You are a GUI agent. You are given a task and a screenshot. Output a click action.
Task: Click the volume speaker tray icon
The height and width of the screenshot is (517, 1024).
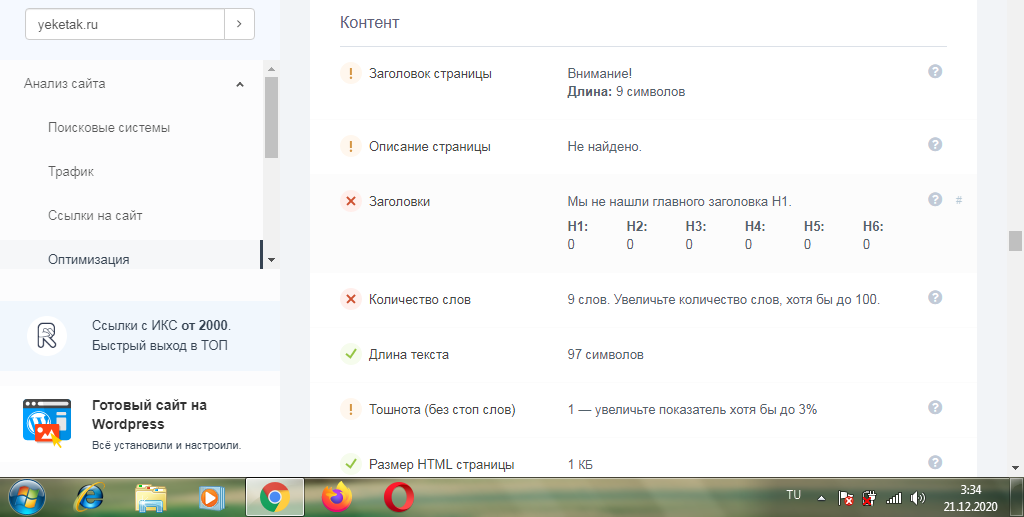click(x=918, y=499)
